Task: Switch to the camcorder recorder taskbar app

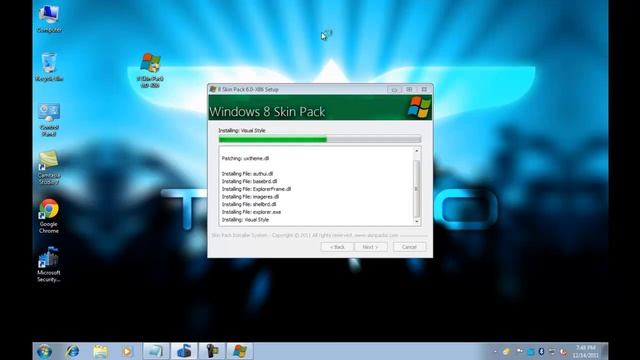Action: tap(211, 351)
